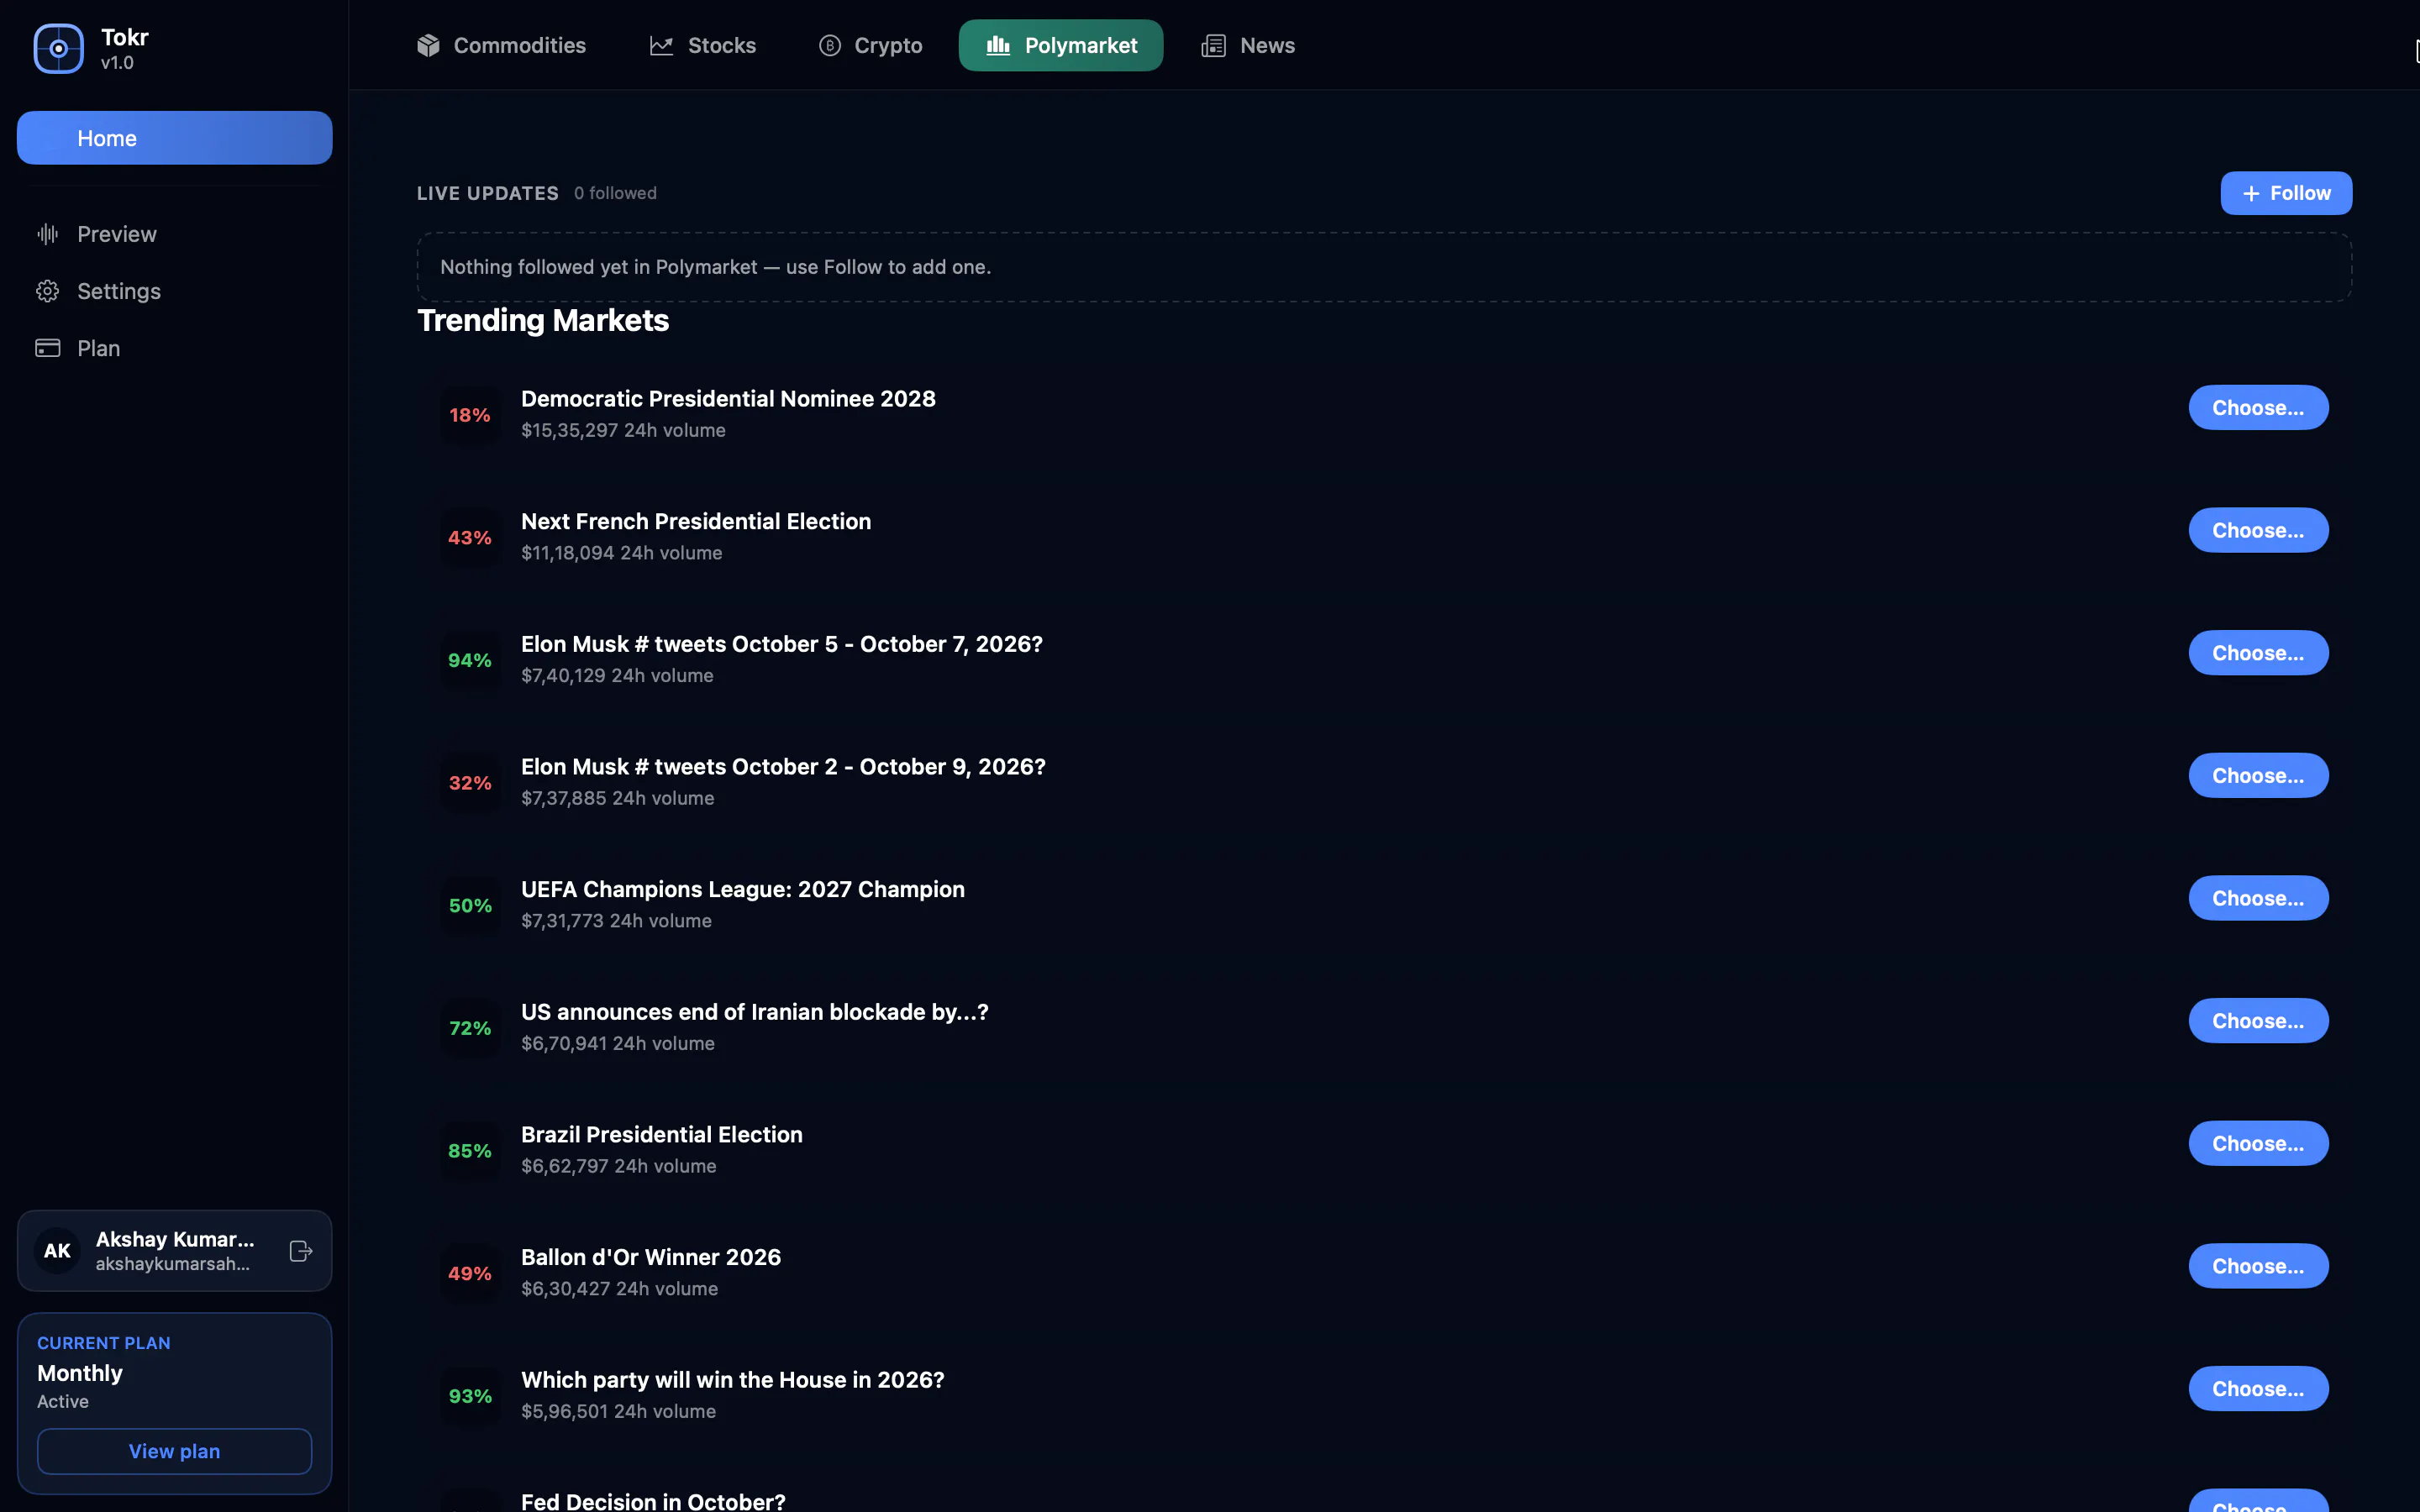Click the View plan button
The width and height of the screenshot is (2420, 1512).
pyautogui.click(x=175, y=1451)
